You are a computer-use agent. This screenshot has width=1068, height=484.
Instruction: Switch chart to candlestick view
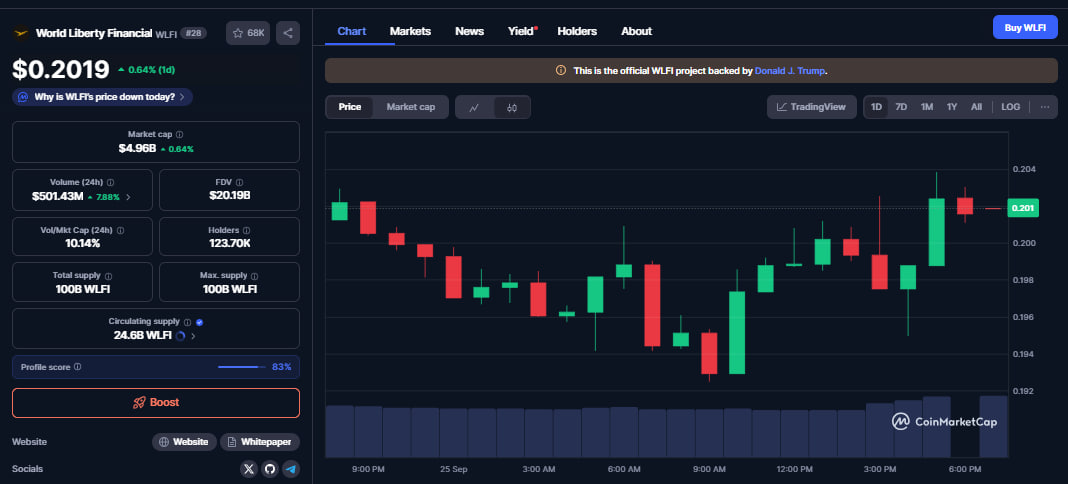coord(512,107)
